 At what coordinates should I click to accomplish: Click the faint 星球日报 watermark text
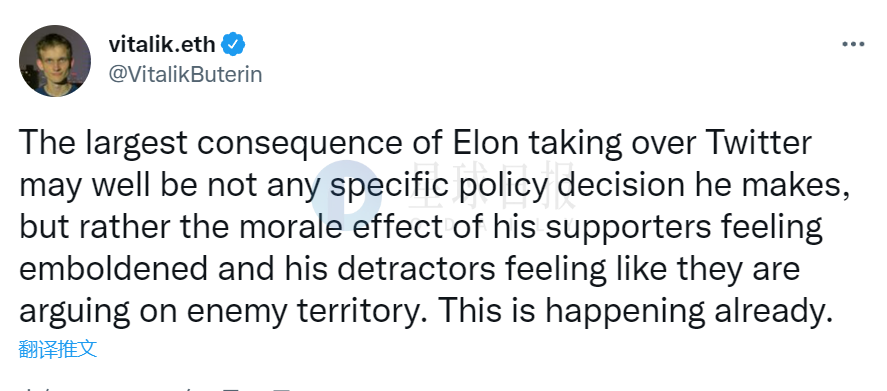click(493, 186)
